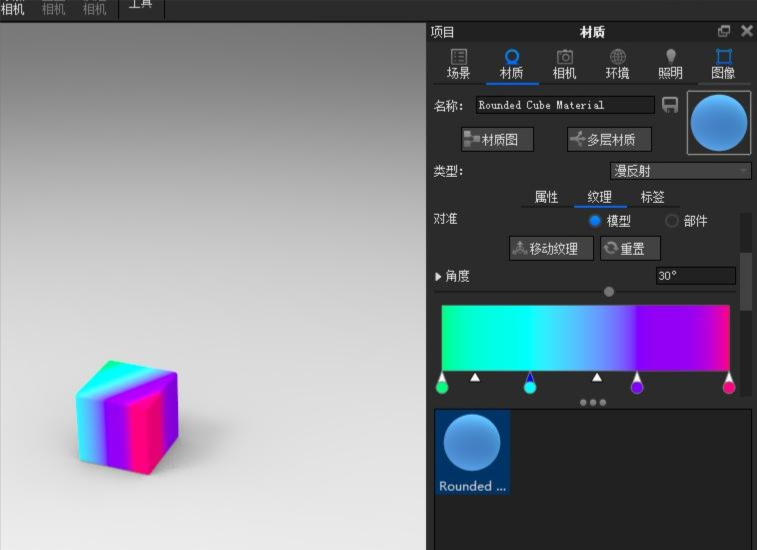Open the 场景 (Scene) tab icon
757x550 pixels.
[x=458, y=57]
